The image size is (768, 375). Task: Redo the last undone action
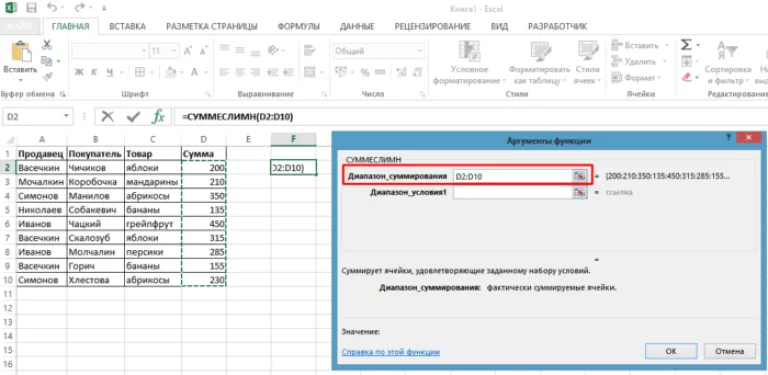point(80,8)
